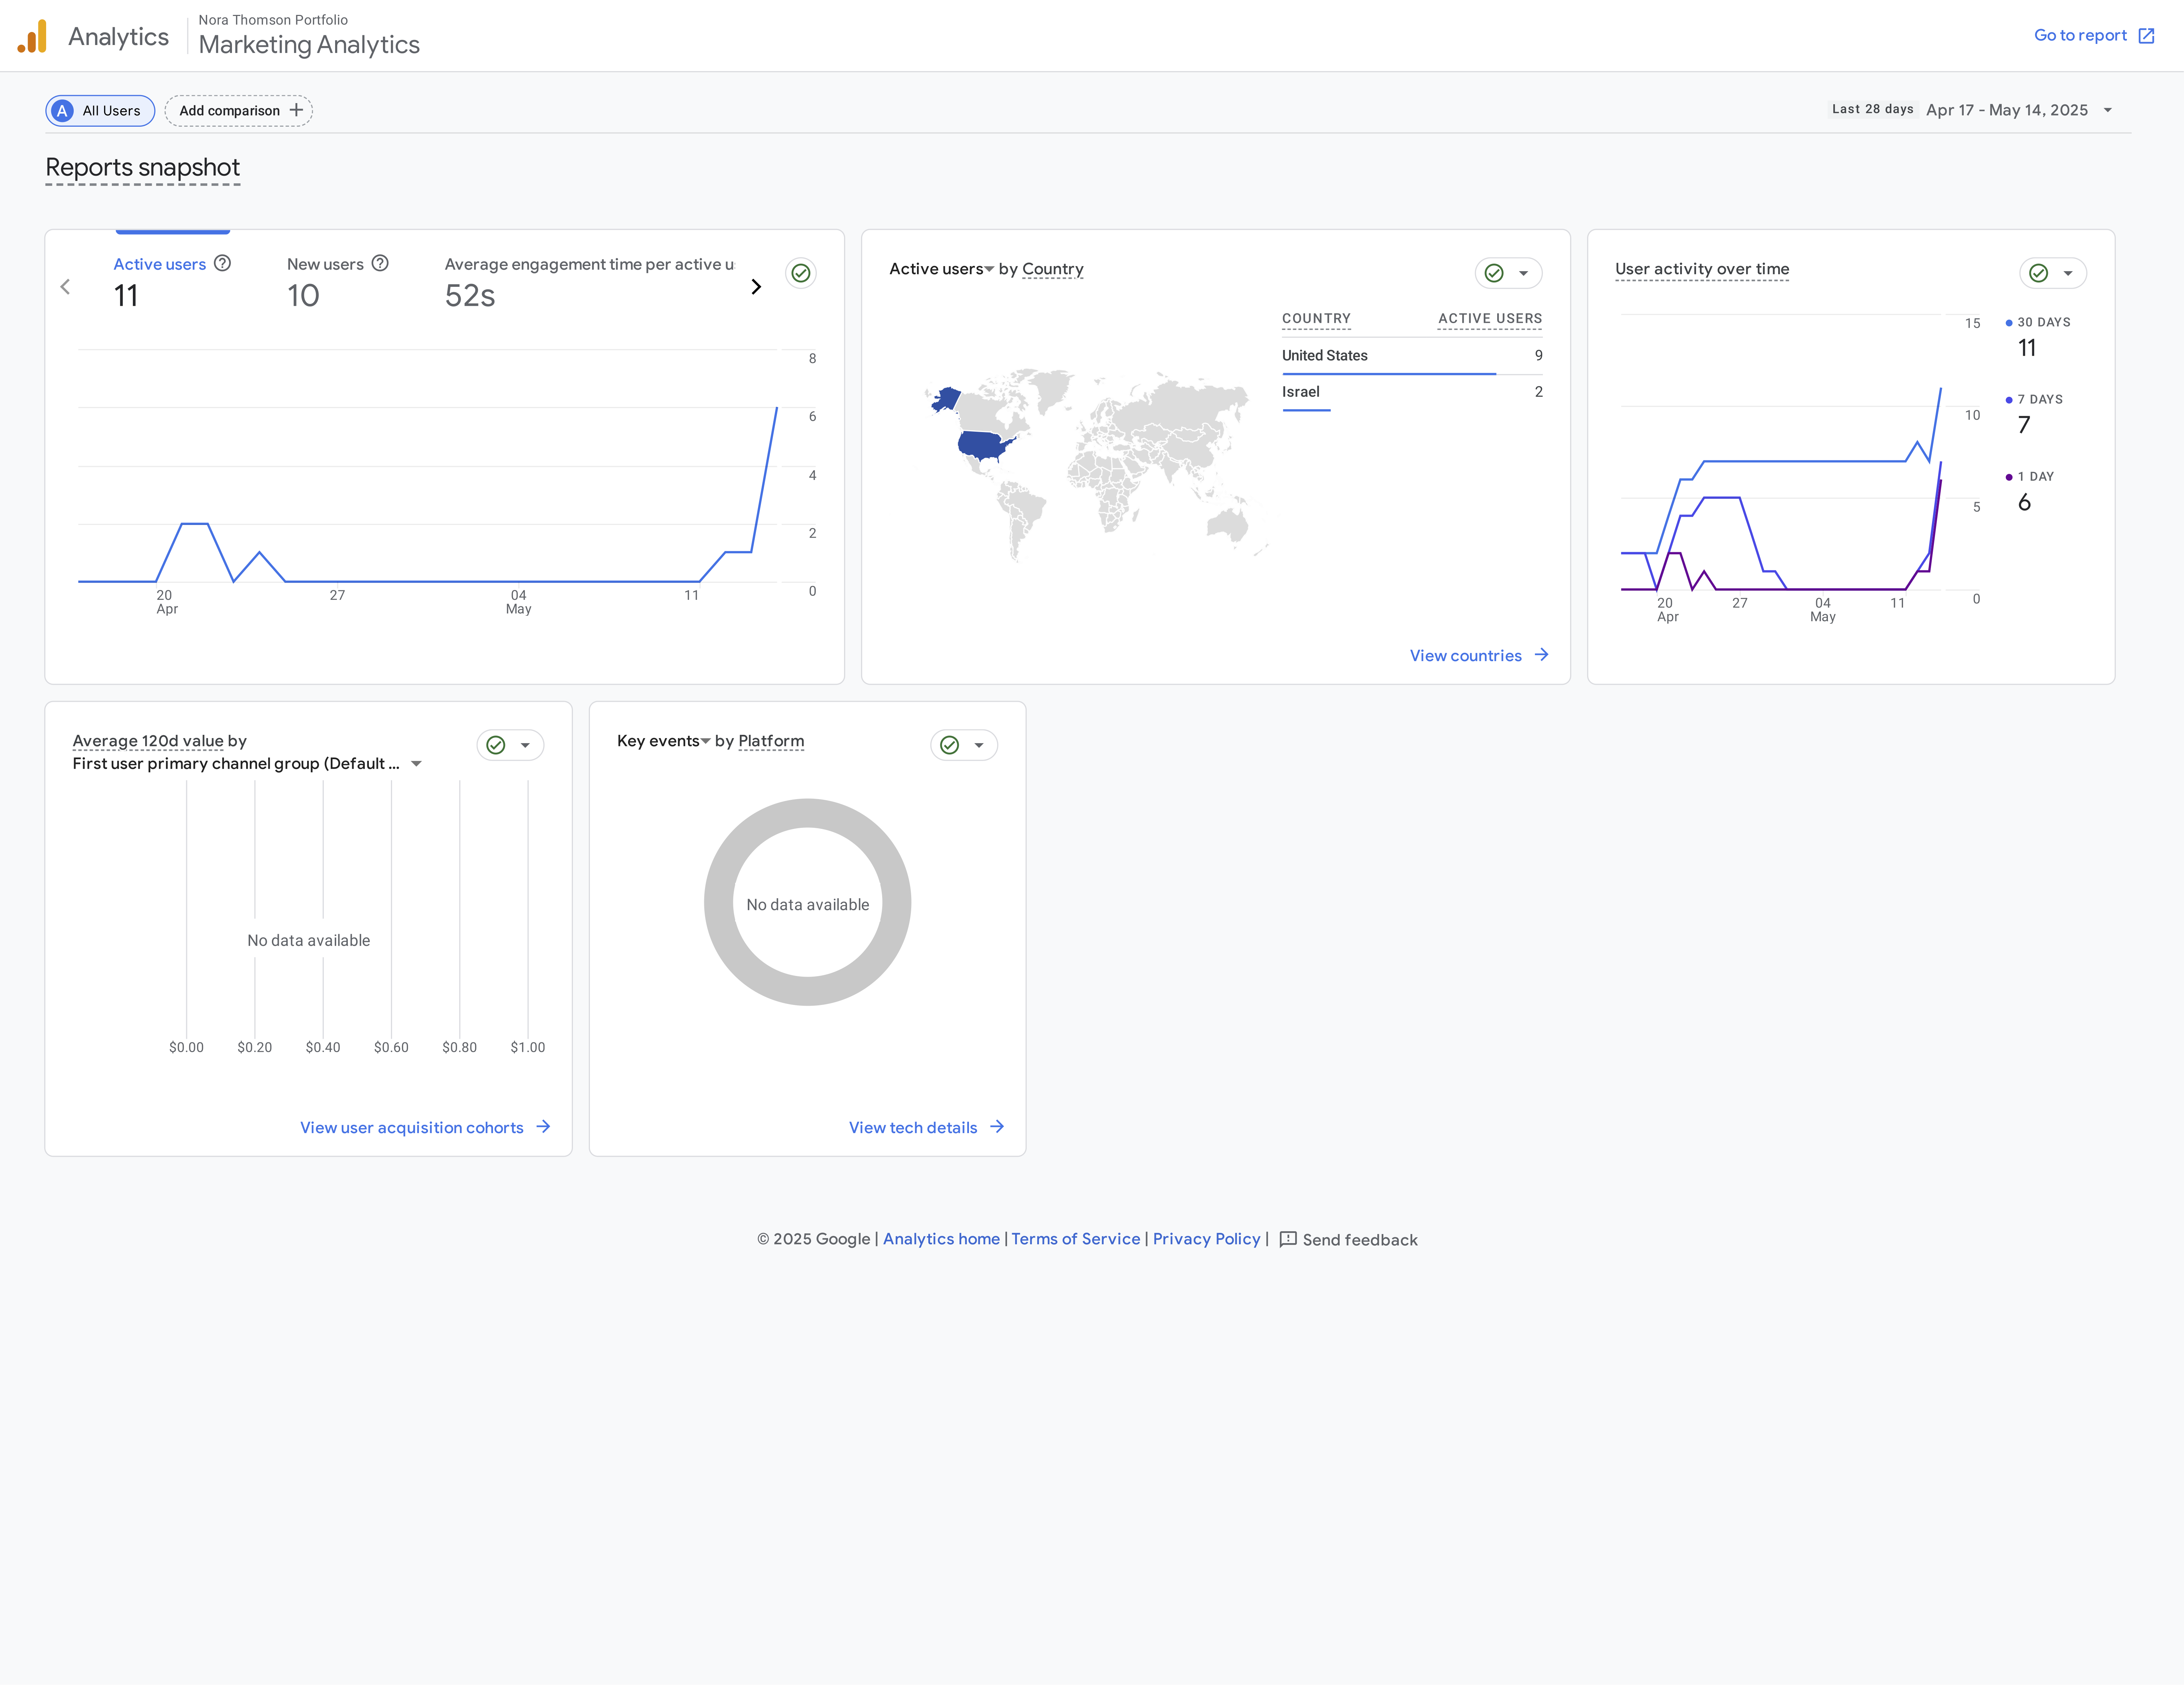Click the All Users segment avatar A

(x=62, y=111)
